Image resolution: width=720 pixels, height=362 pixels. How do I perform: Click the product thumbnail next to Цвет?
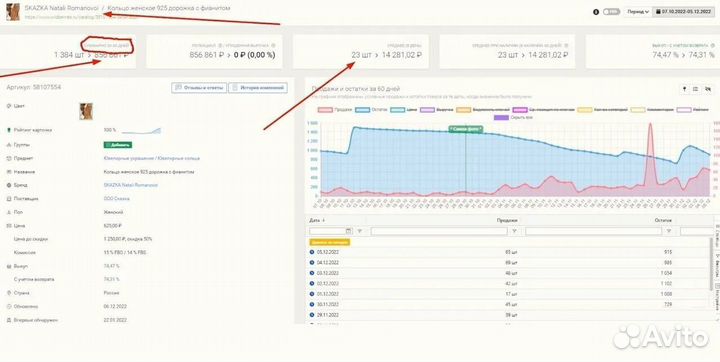point(86,111)
